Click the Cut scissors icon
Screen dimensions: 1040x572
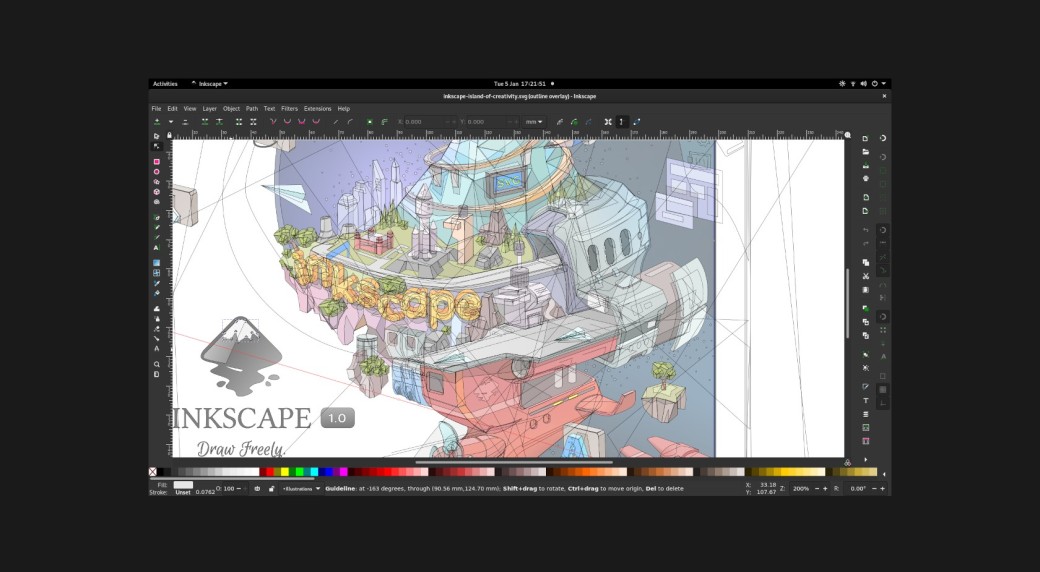coord(866,276)
